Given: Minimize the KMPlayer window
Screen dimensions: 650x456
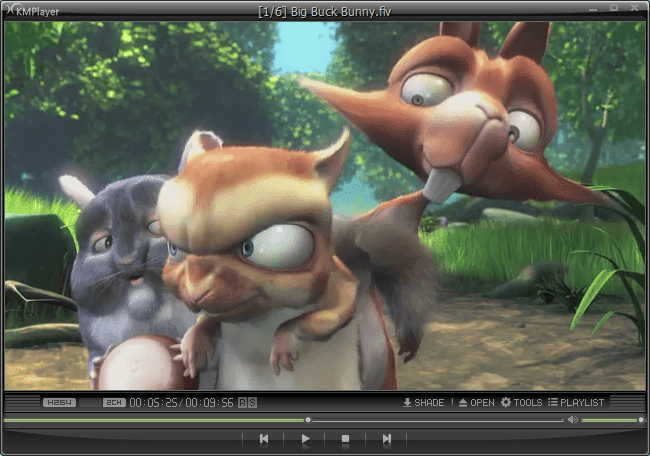Looking at the screenshot, I should click(x=593, y=8).
